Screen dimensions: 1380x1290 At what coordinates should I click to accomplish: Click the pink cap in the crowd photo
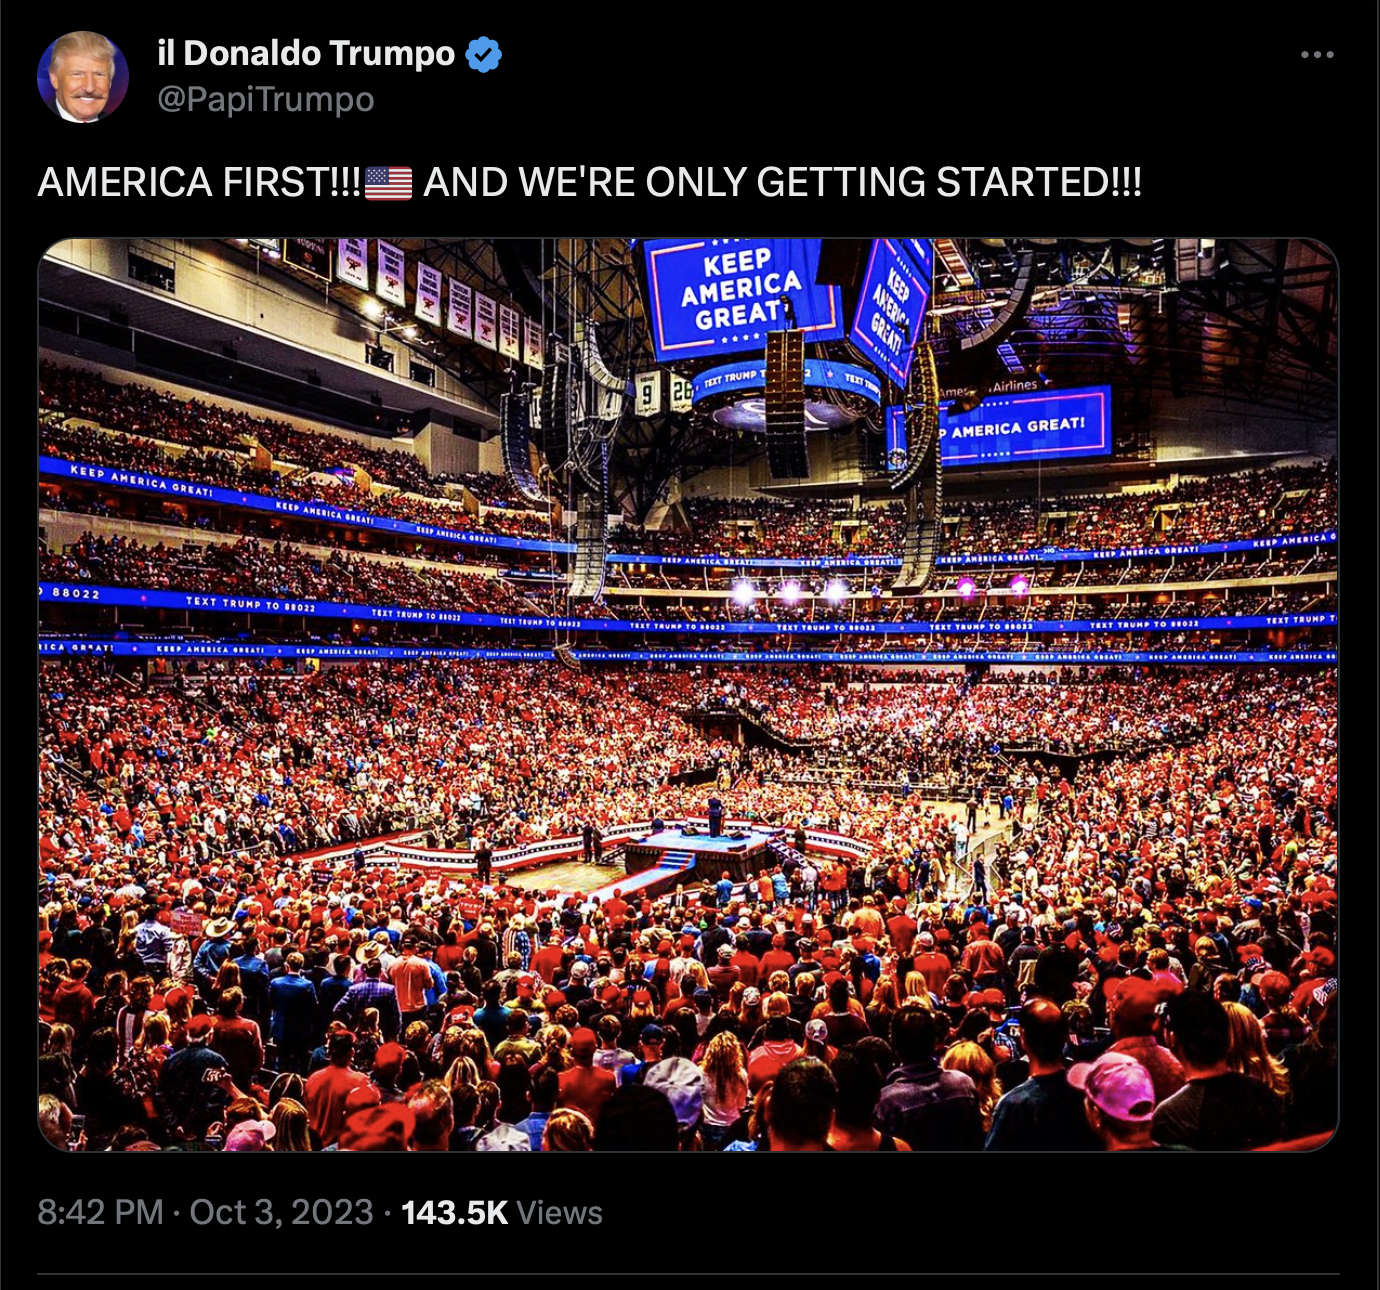tap(1112, 1085)
